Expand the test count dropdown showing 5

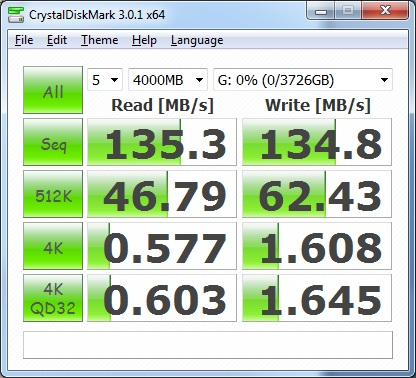(105, 80)
